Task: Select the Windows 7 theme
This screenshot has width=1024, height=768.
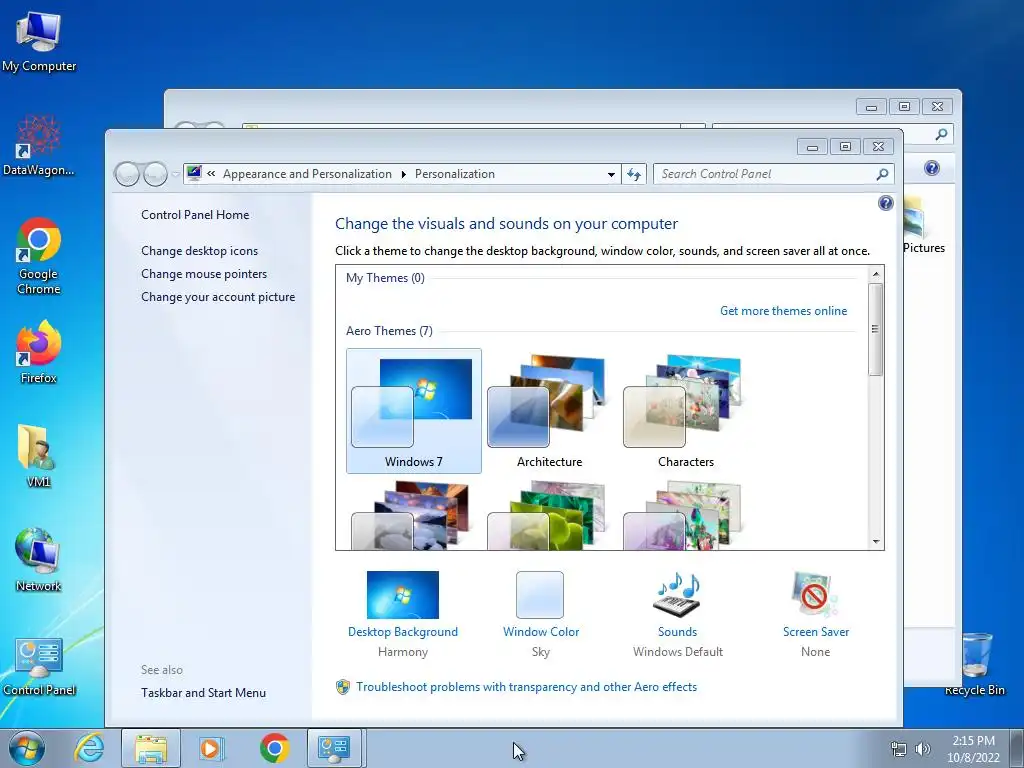Action: [x=413, y=411]
